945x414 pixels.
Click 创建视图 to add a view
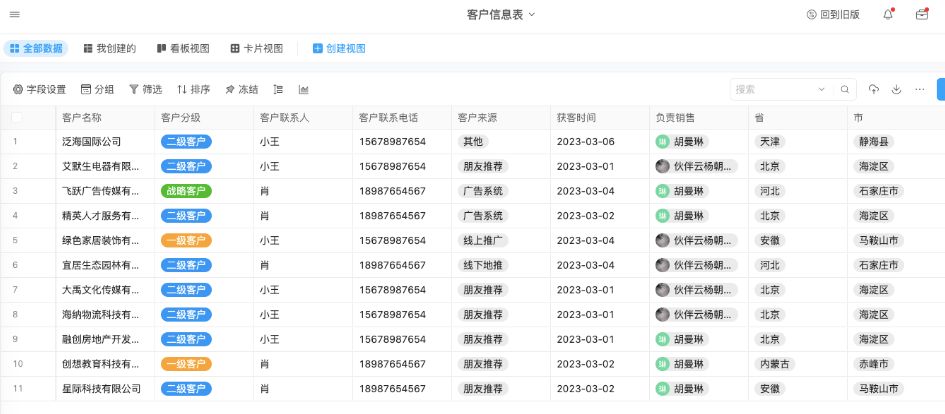coord(339,49)
